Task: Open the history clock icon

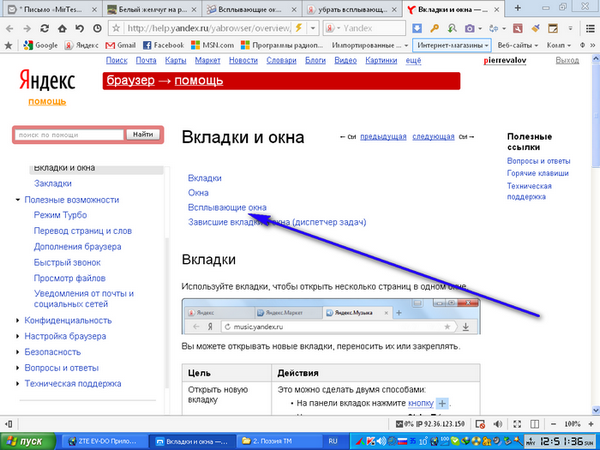Action: (x=97, y=28)
